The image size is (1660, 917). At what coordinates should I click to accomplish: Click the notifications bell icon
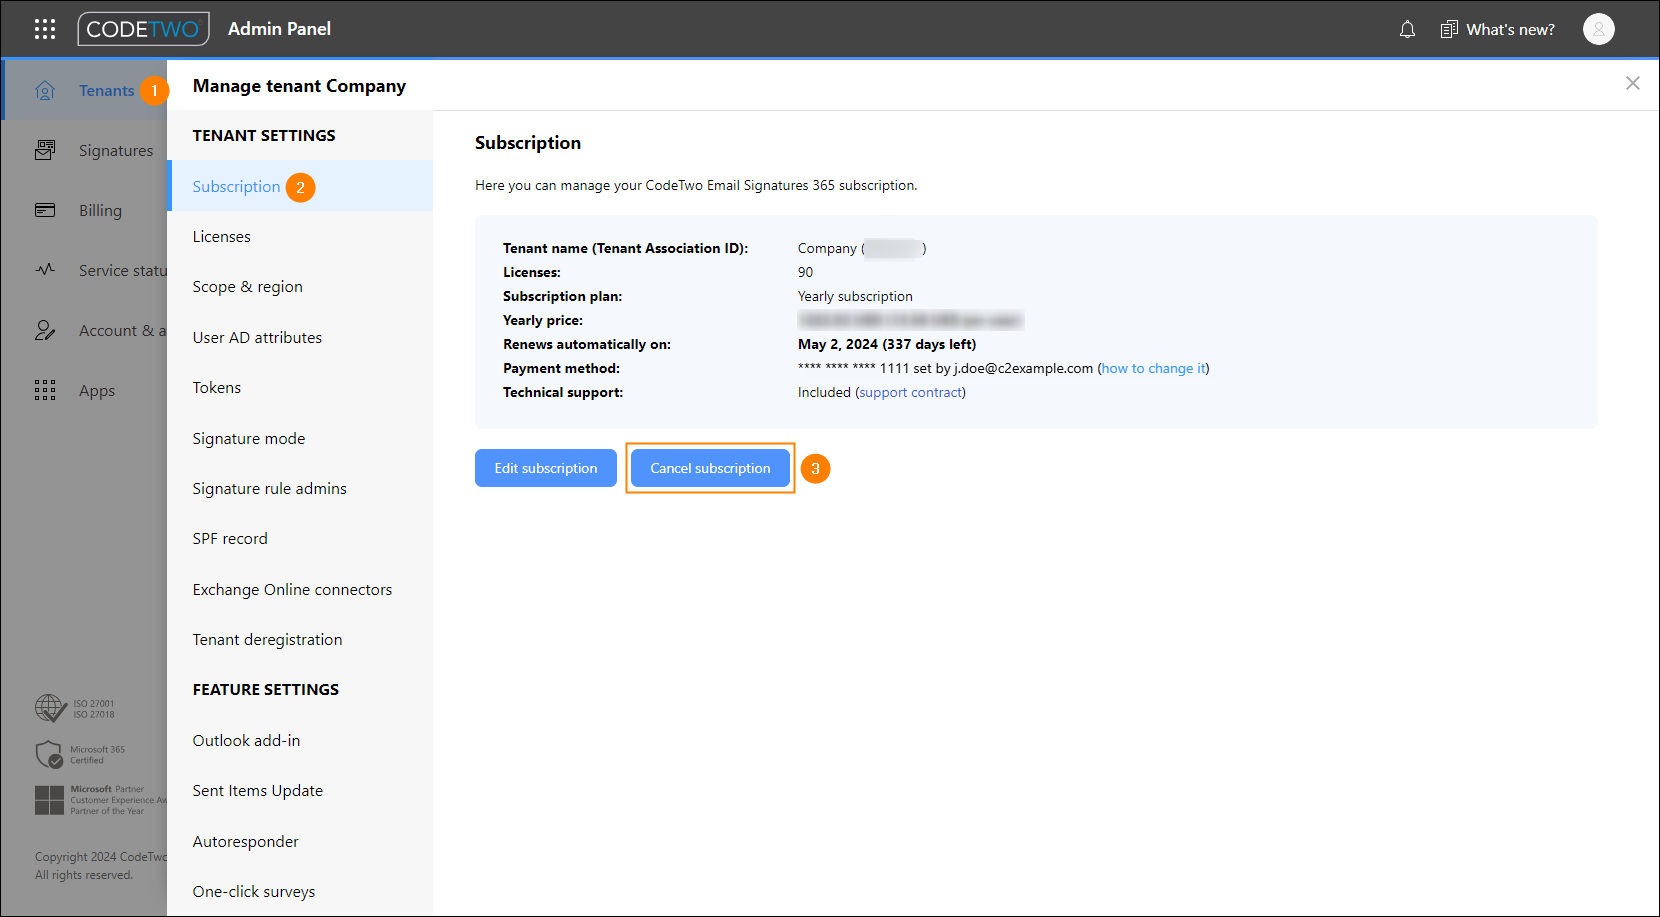pos(1407,29)
